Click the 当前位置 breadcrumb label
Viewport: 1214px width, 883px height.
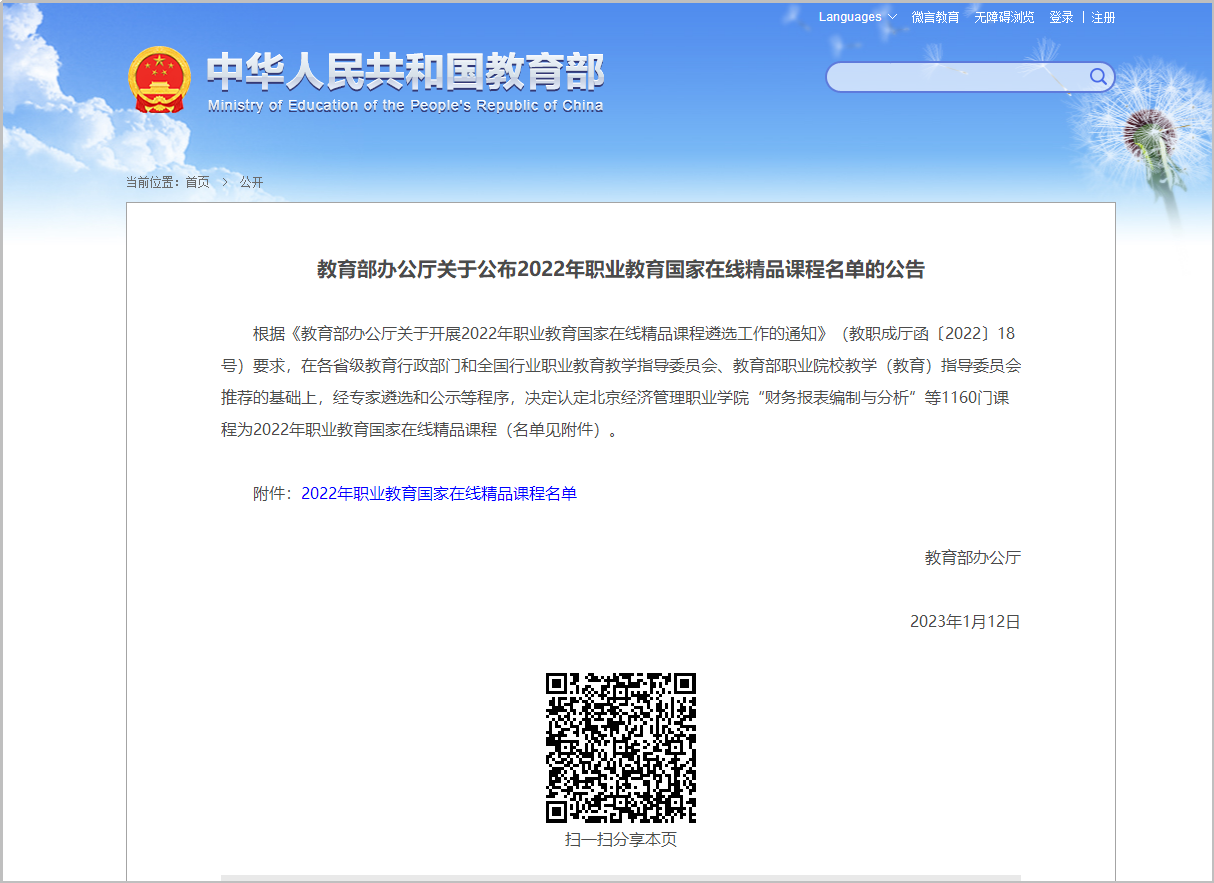coord(153,182)
